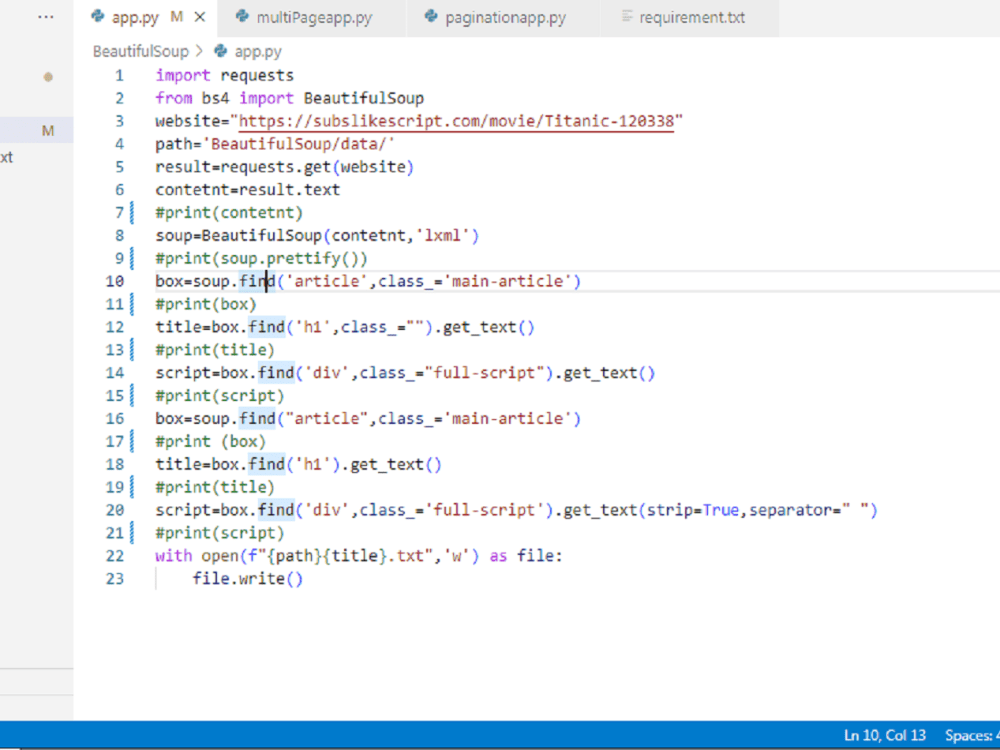The image size is (1000, 750).
Task: Click 'file.write()' on line 23
Action: pyautogui.click(x=247, y=579)
